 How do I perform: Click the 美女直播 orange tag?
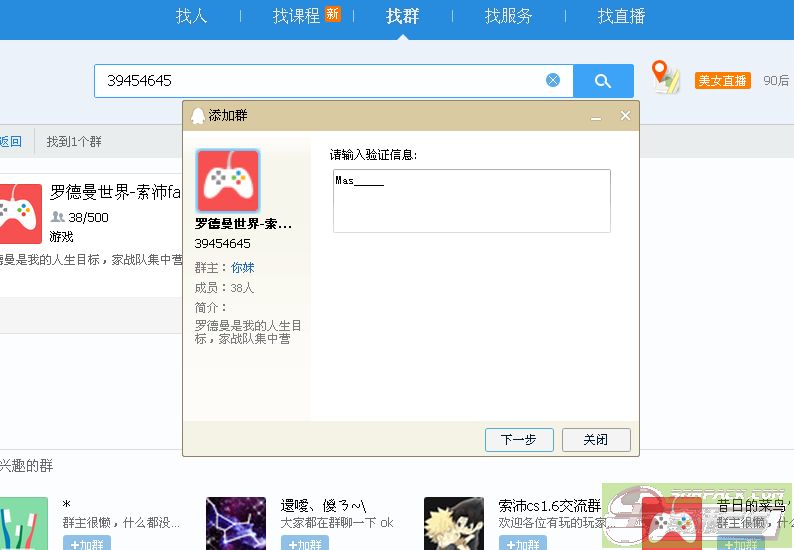pyautogui.click(x=722, y=81)
